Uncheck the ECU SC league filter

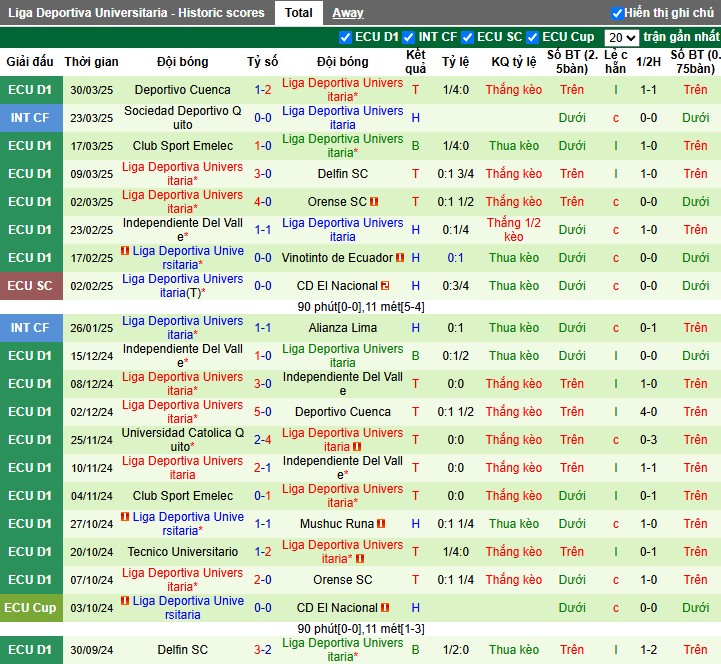[467, 37]
